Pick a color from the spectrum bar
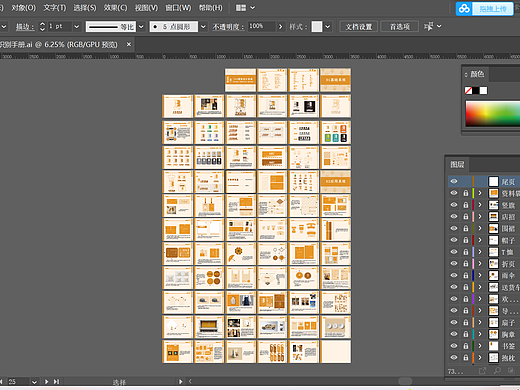520x390 pixels. [x=493, y=114]
